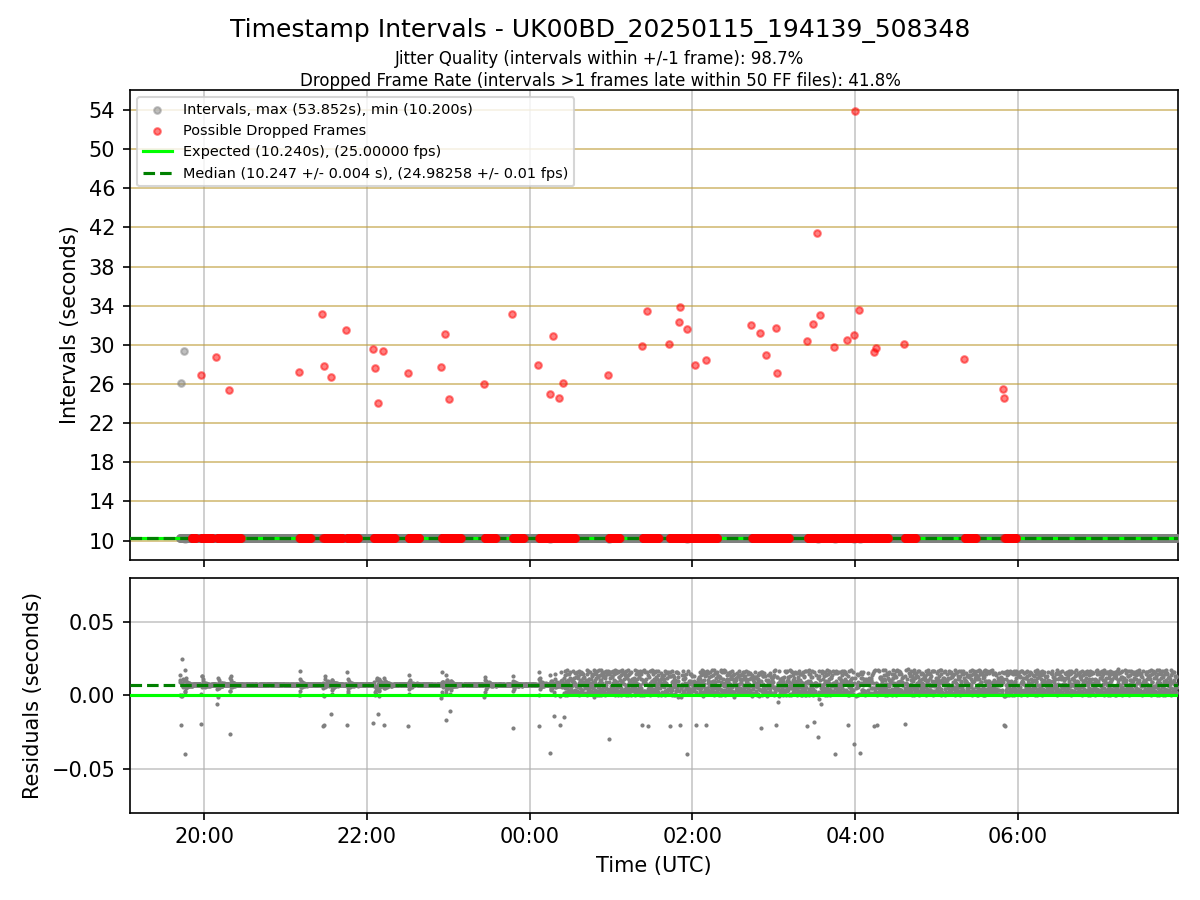Click the 06:00 time tick label

pyautogui.click(x=1018, y=834)
